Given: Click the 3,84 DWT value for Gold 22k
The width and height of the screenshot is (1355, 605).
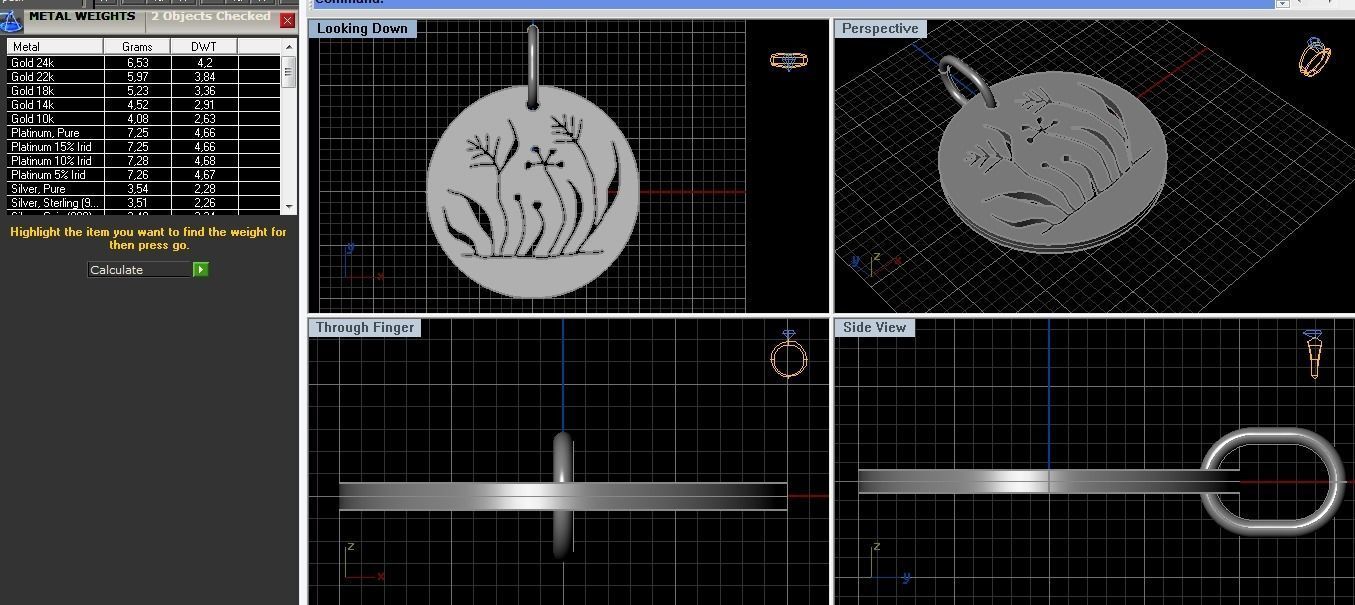Looking at the screenshot, I should (204, 76).
